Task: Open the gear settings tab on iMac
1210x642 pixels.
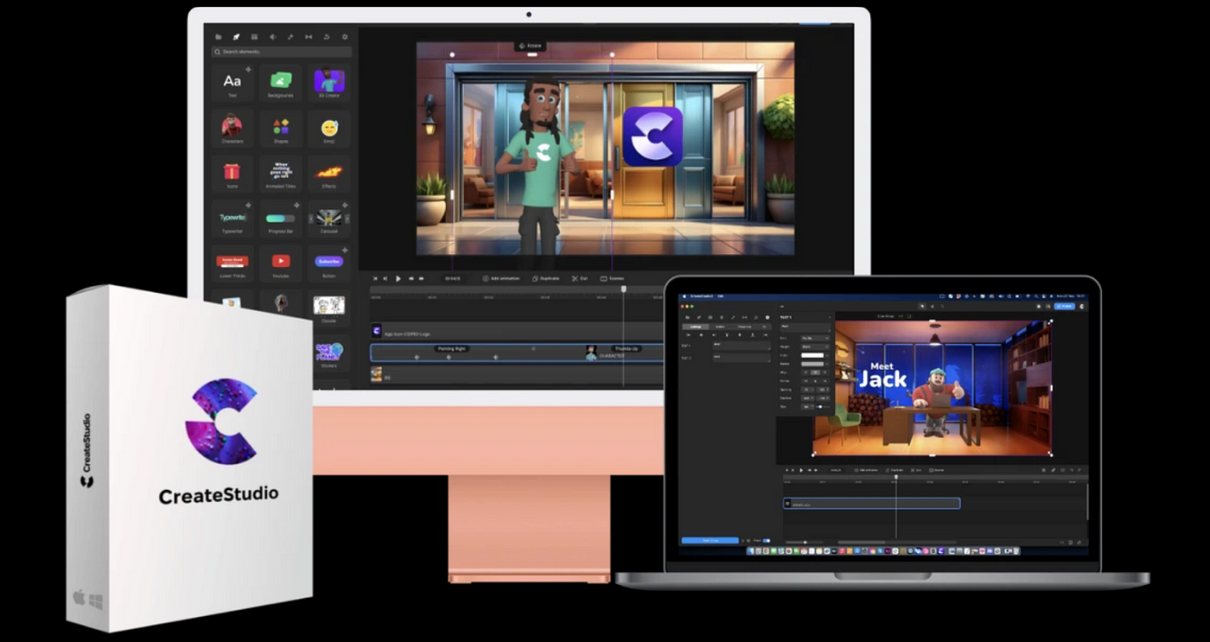Action: pyautogui.click(x=345, y=37)
